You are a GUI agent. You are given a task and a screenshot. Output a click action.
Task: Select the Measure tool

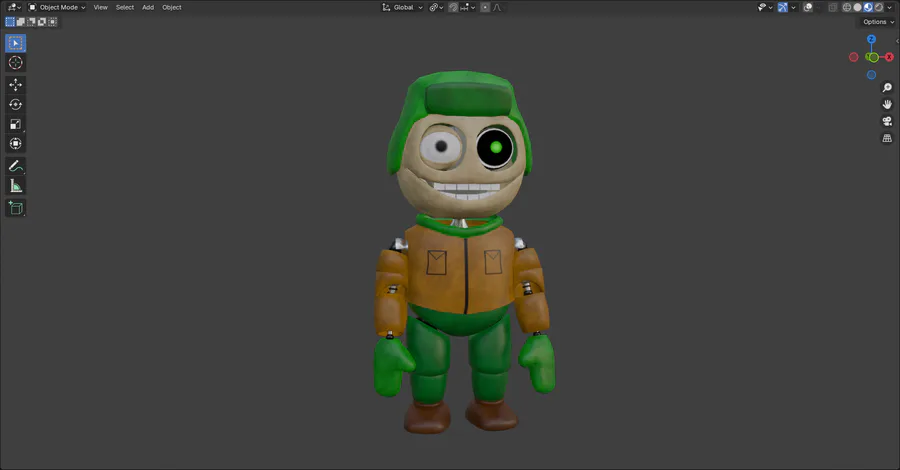[x=15, y=186]
